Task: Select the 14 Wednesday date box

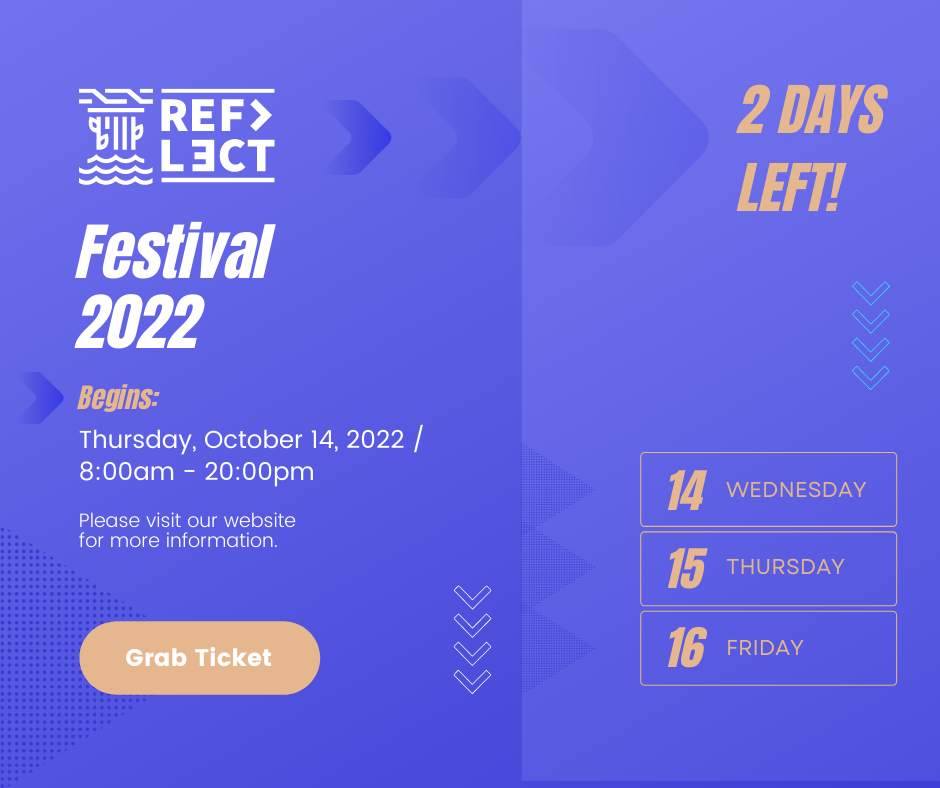Action: 769,489
